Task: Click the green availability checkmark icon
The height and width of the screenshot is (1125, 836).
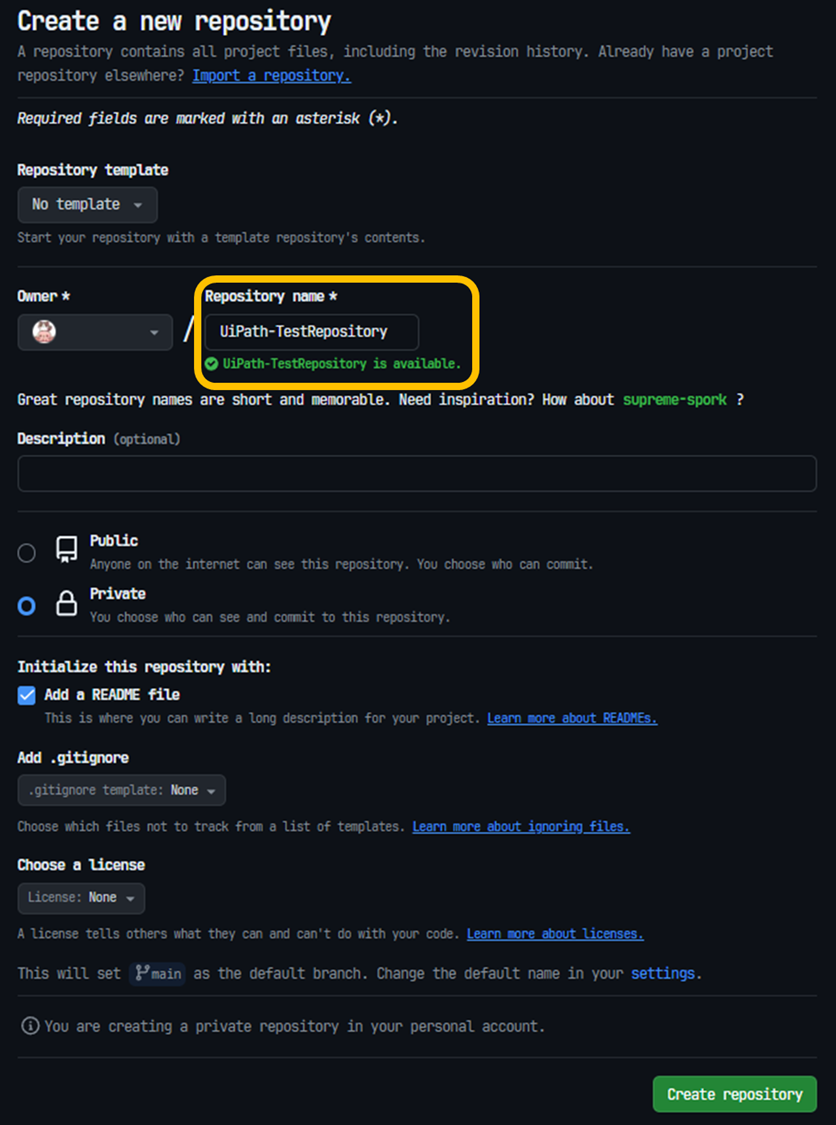Action: click(211, 364)
